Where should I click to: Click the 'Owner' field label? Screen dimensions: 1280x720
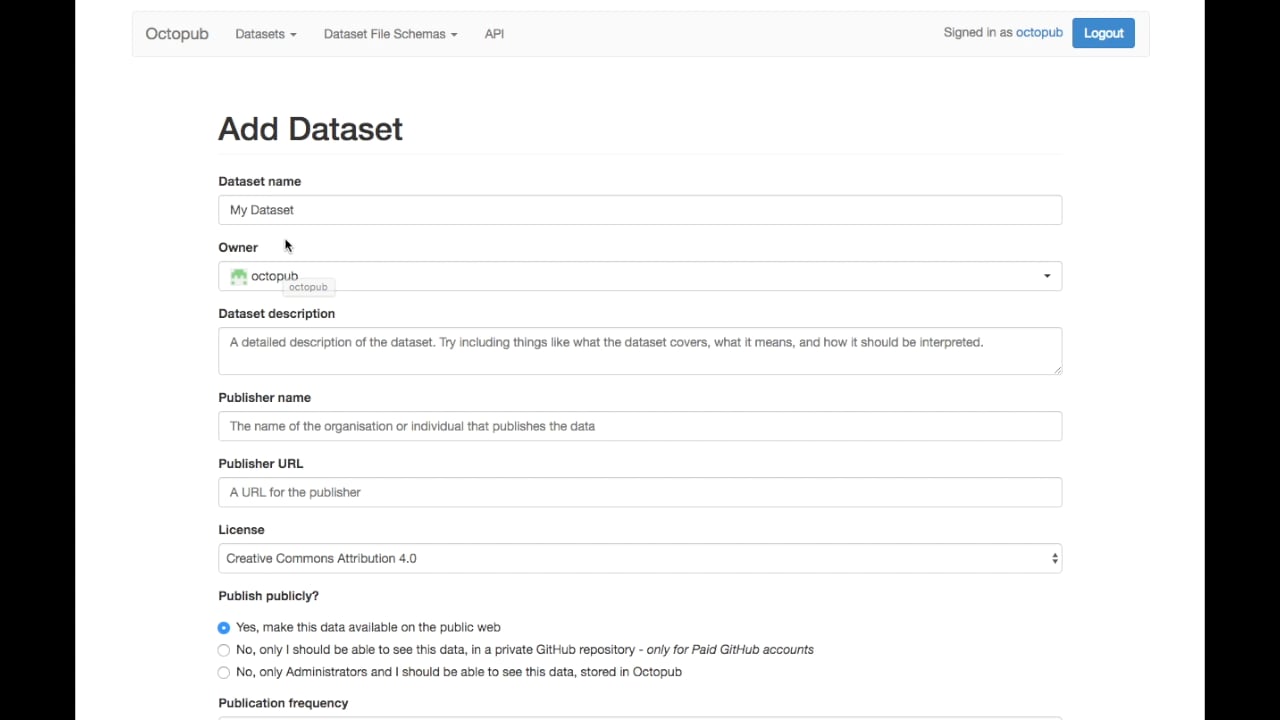coord(238,248)
